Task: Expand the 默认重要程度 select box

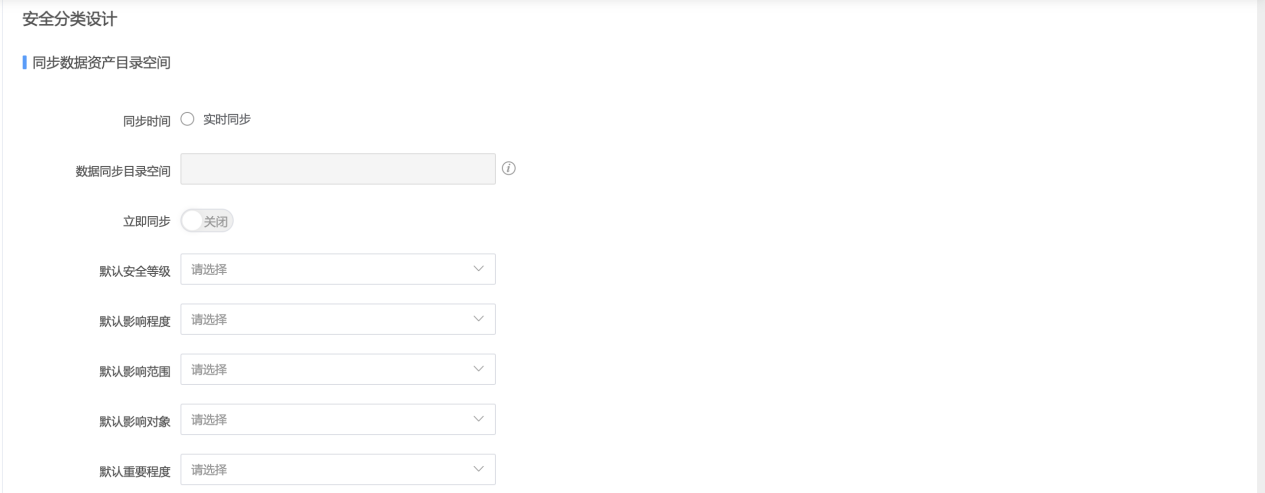Action: point(338,469)
